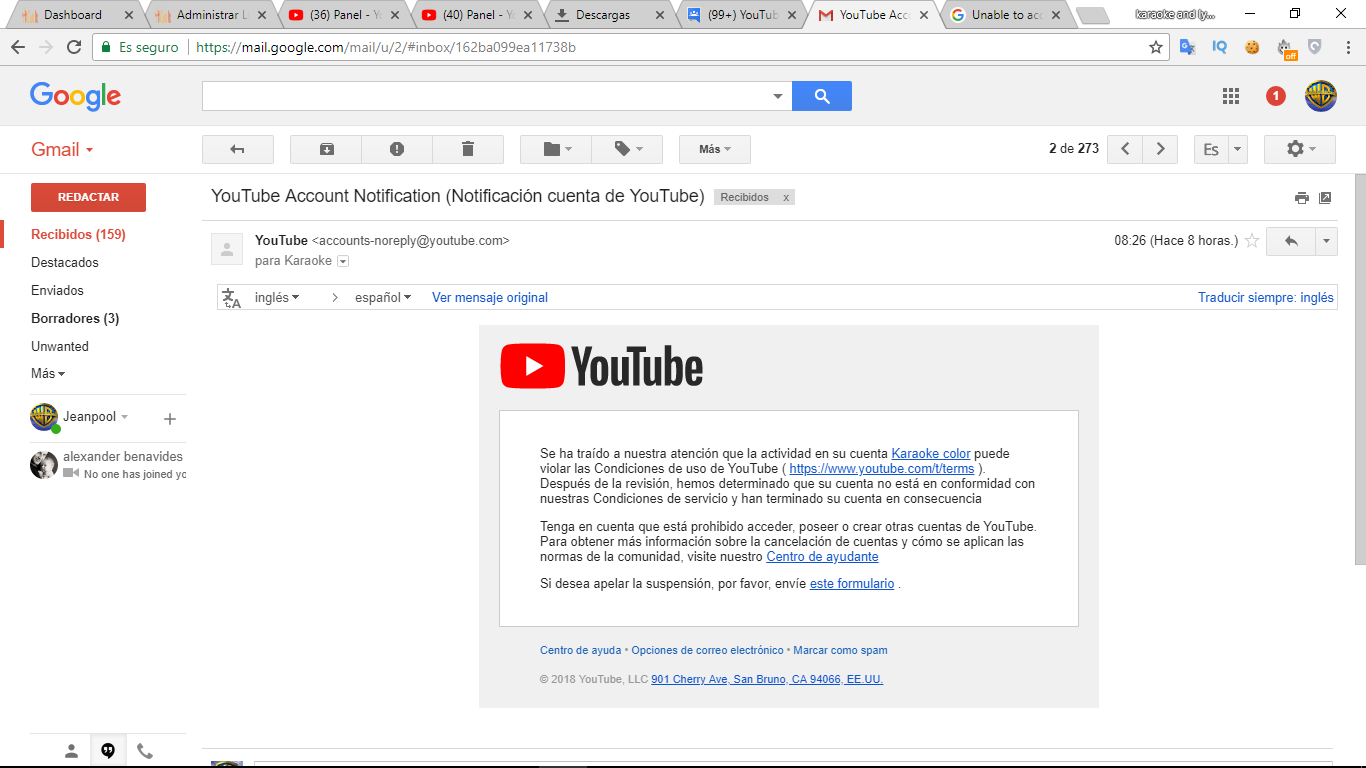The height and width of the screenshot is (768, 1366).
Task: Show search options dropdown arrow
Action: pyautogui.click(x=778, y=96)
